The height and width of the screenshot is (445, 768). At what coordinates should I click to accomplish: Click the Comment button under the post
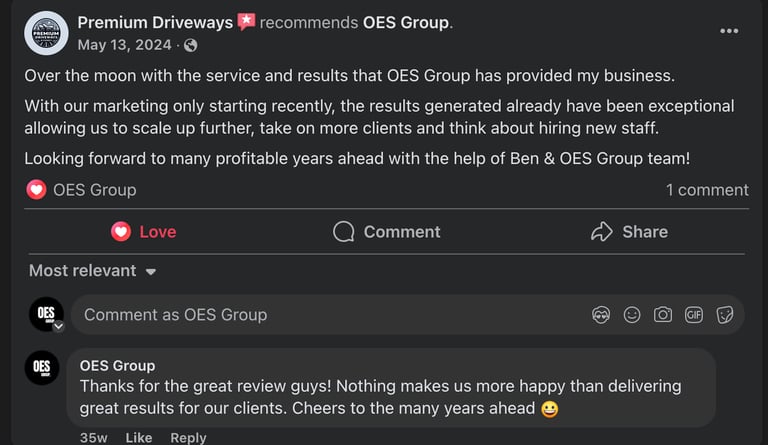point(387,232)
